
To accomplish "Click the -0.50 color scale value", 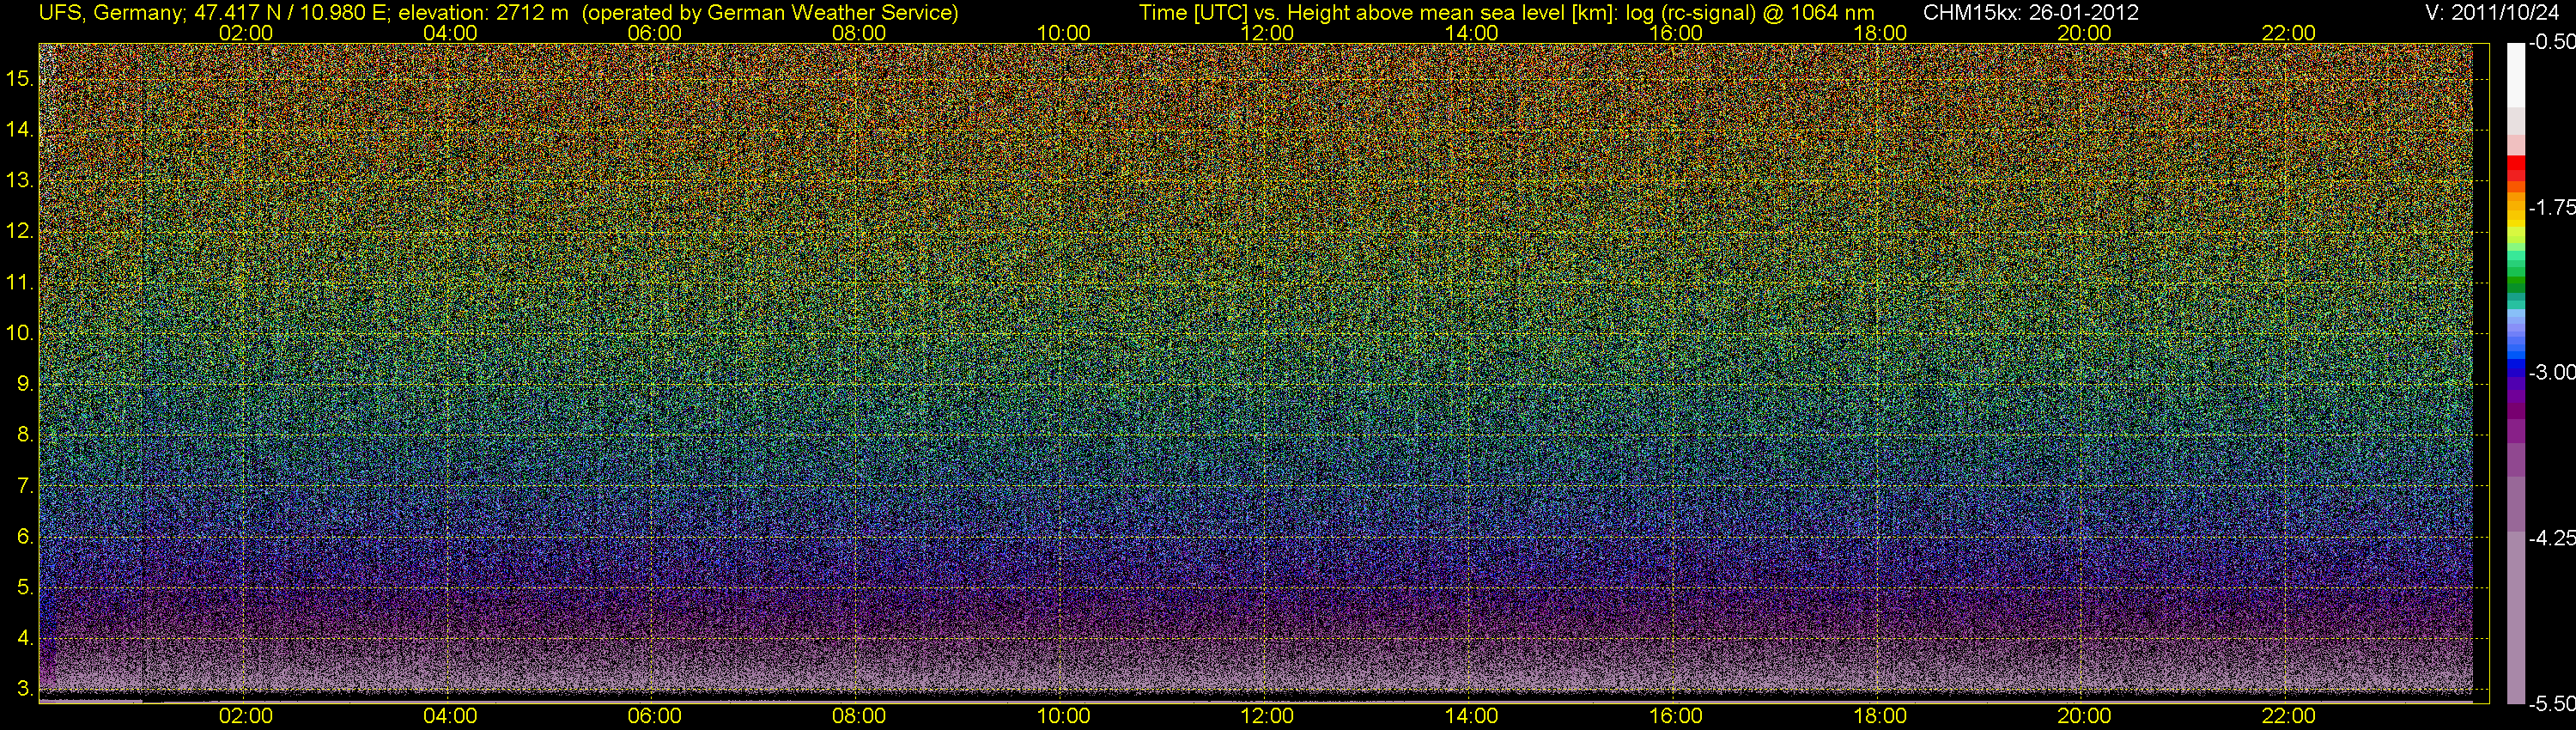I will [x=2551, y=42].
